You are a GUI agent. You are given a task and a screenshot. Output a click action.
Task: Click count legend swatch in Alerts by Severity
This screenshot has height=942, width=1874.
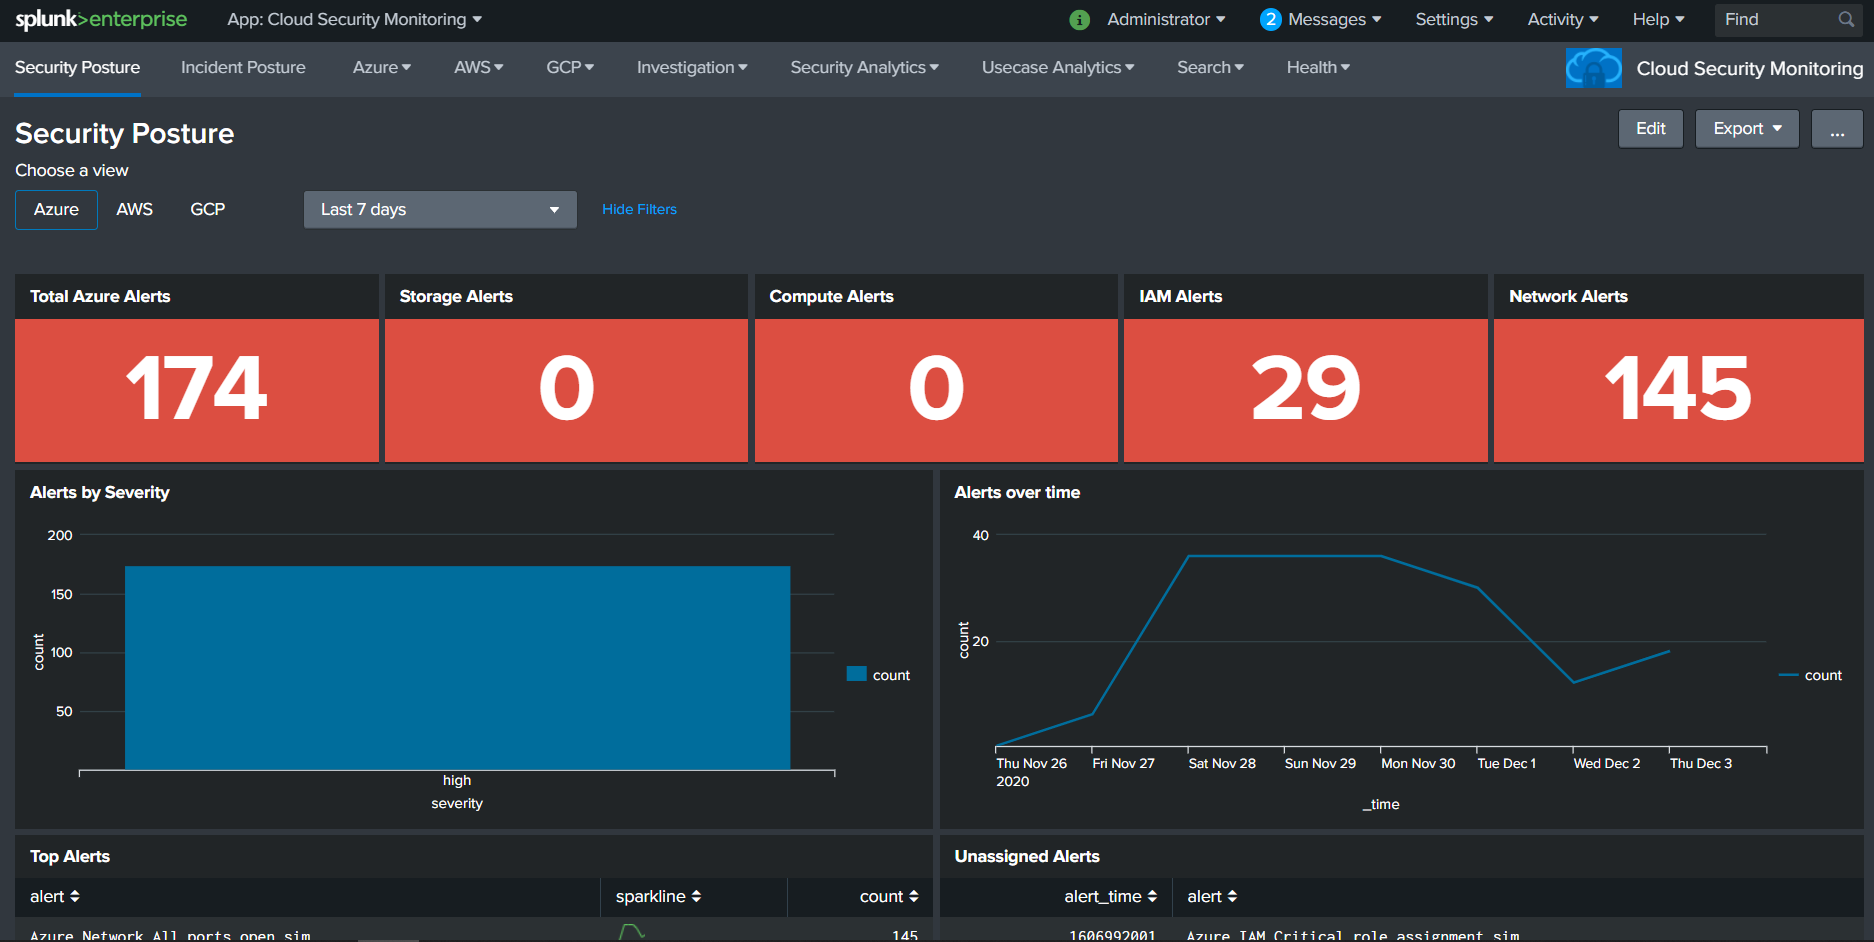pyautogui.click(x=856, y=674)
